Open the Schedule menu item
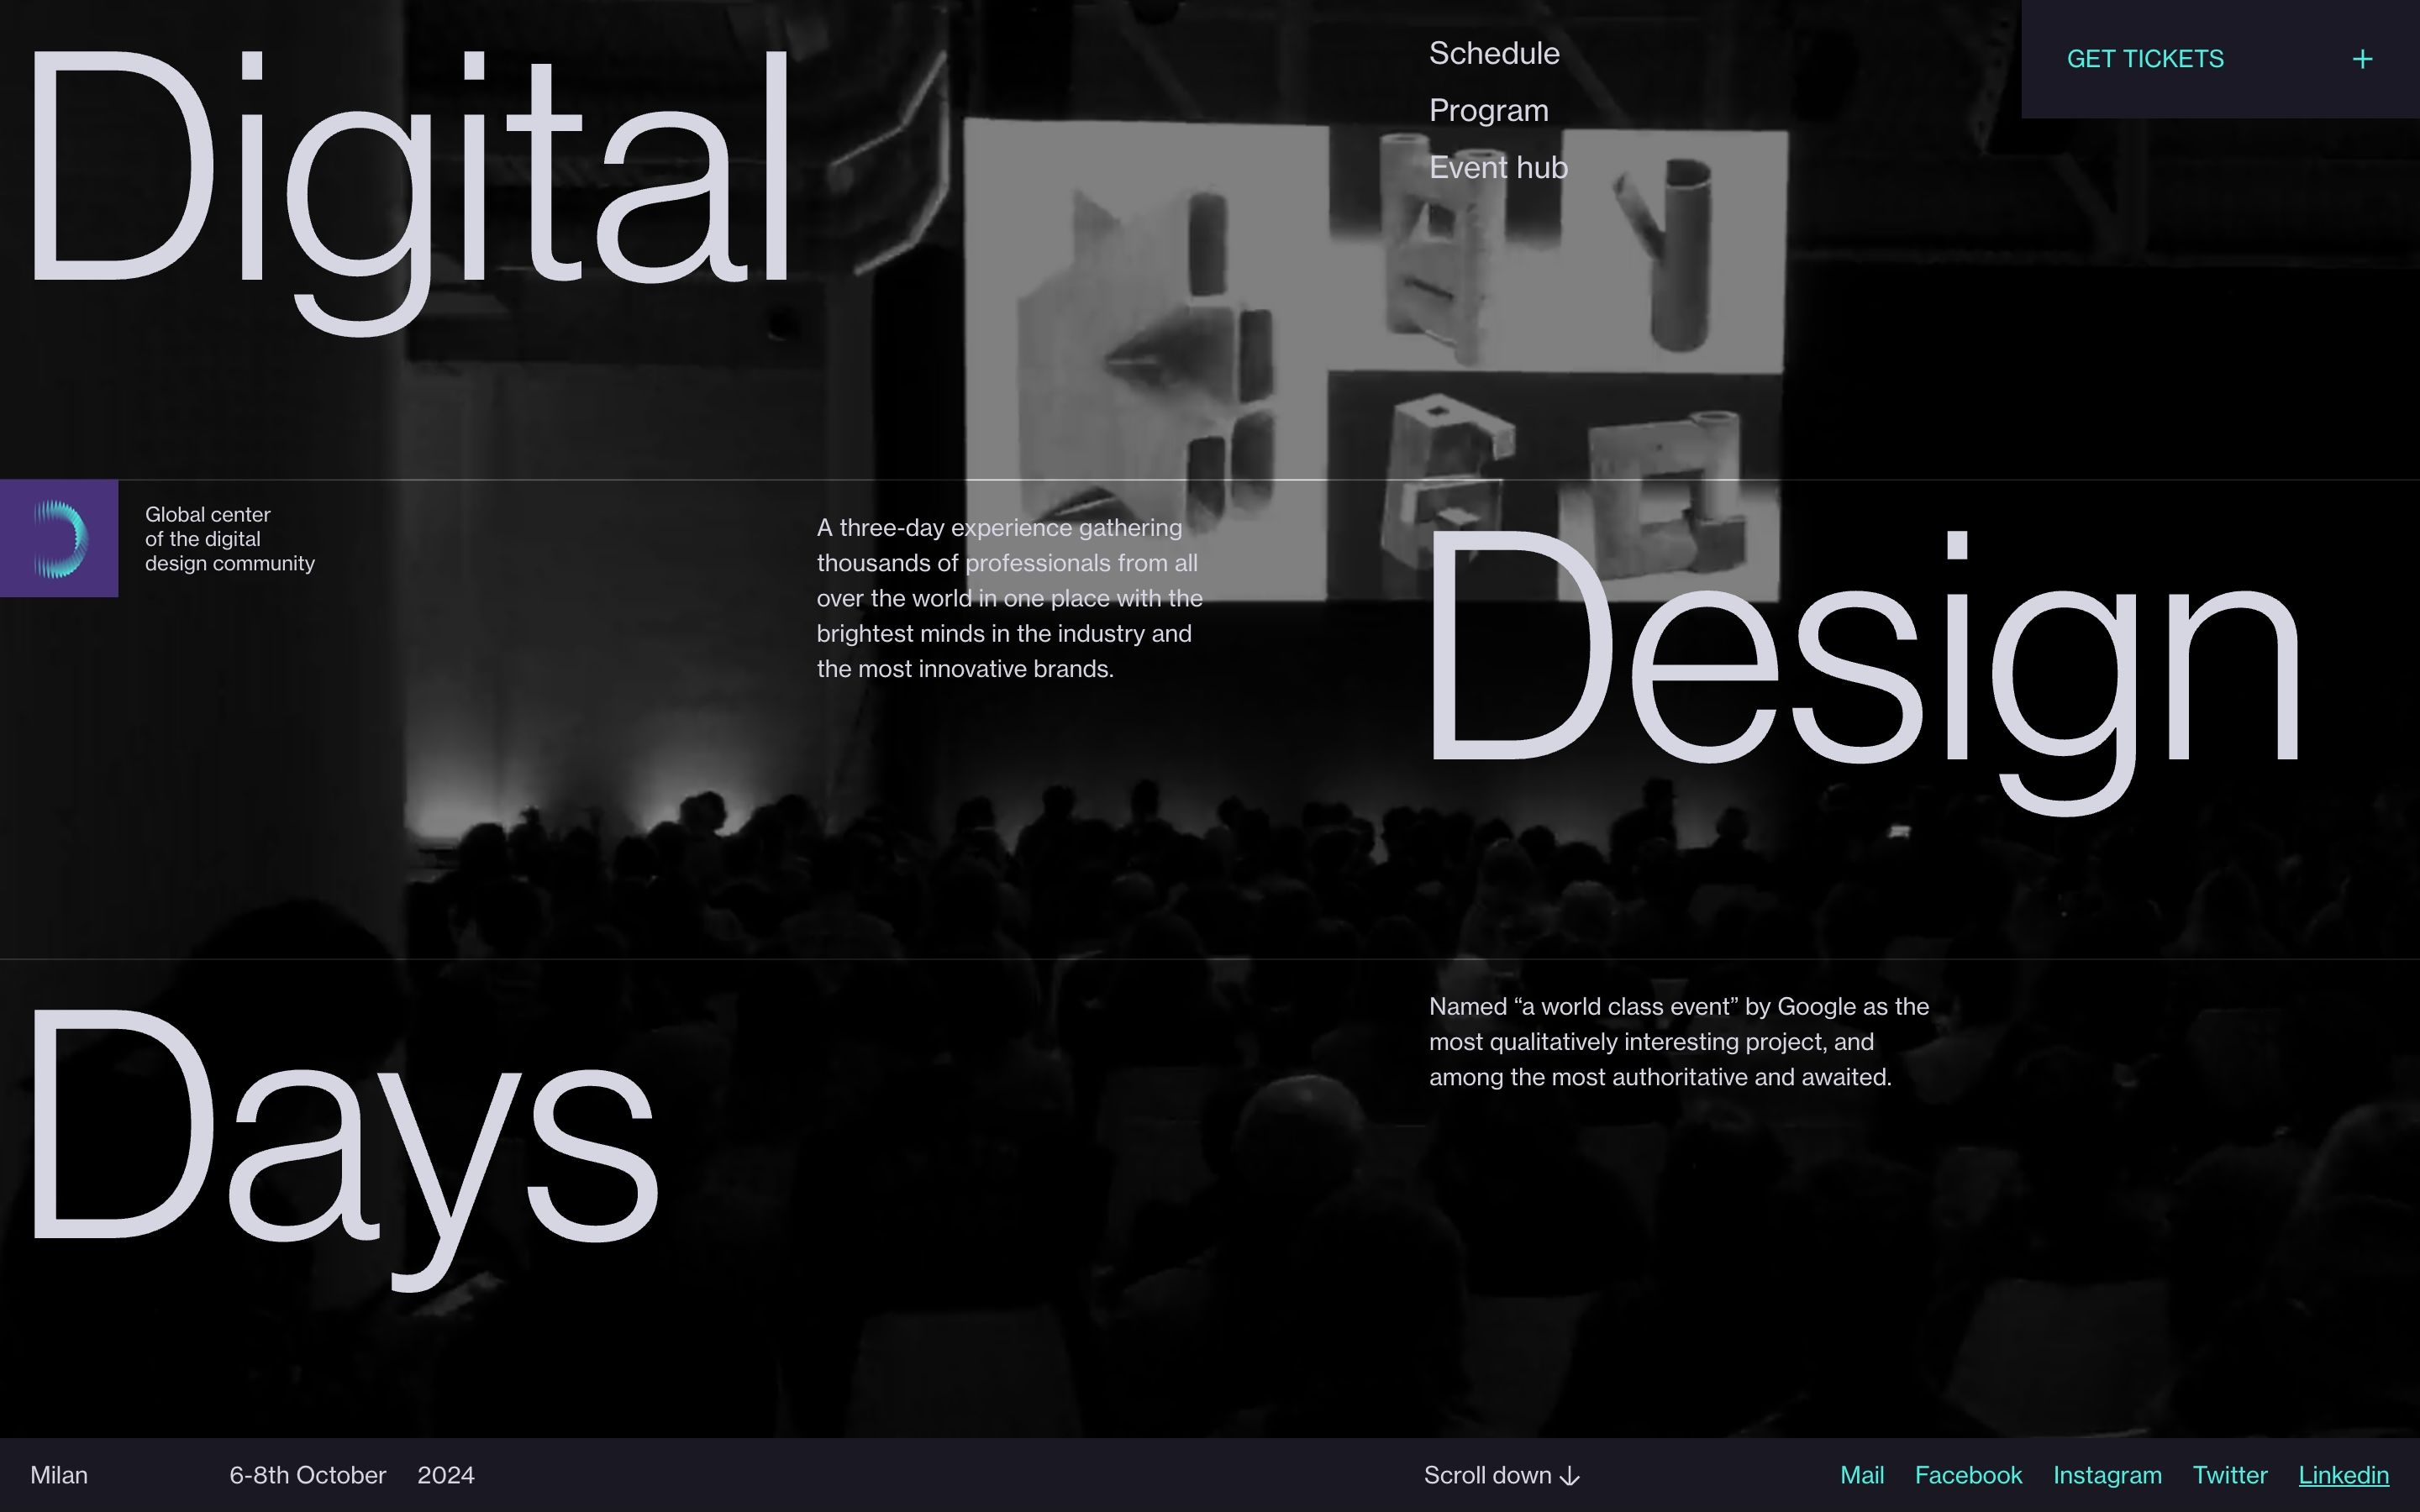The image size is (2420, 1512). pos(1493,54)
